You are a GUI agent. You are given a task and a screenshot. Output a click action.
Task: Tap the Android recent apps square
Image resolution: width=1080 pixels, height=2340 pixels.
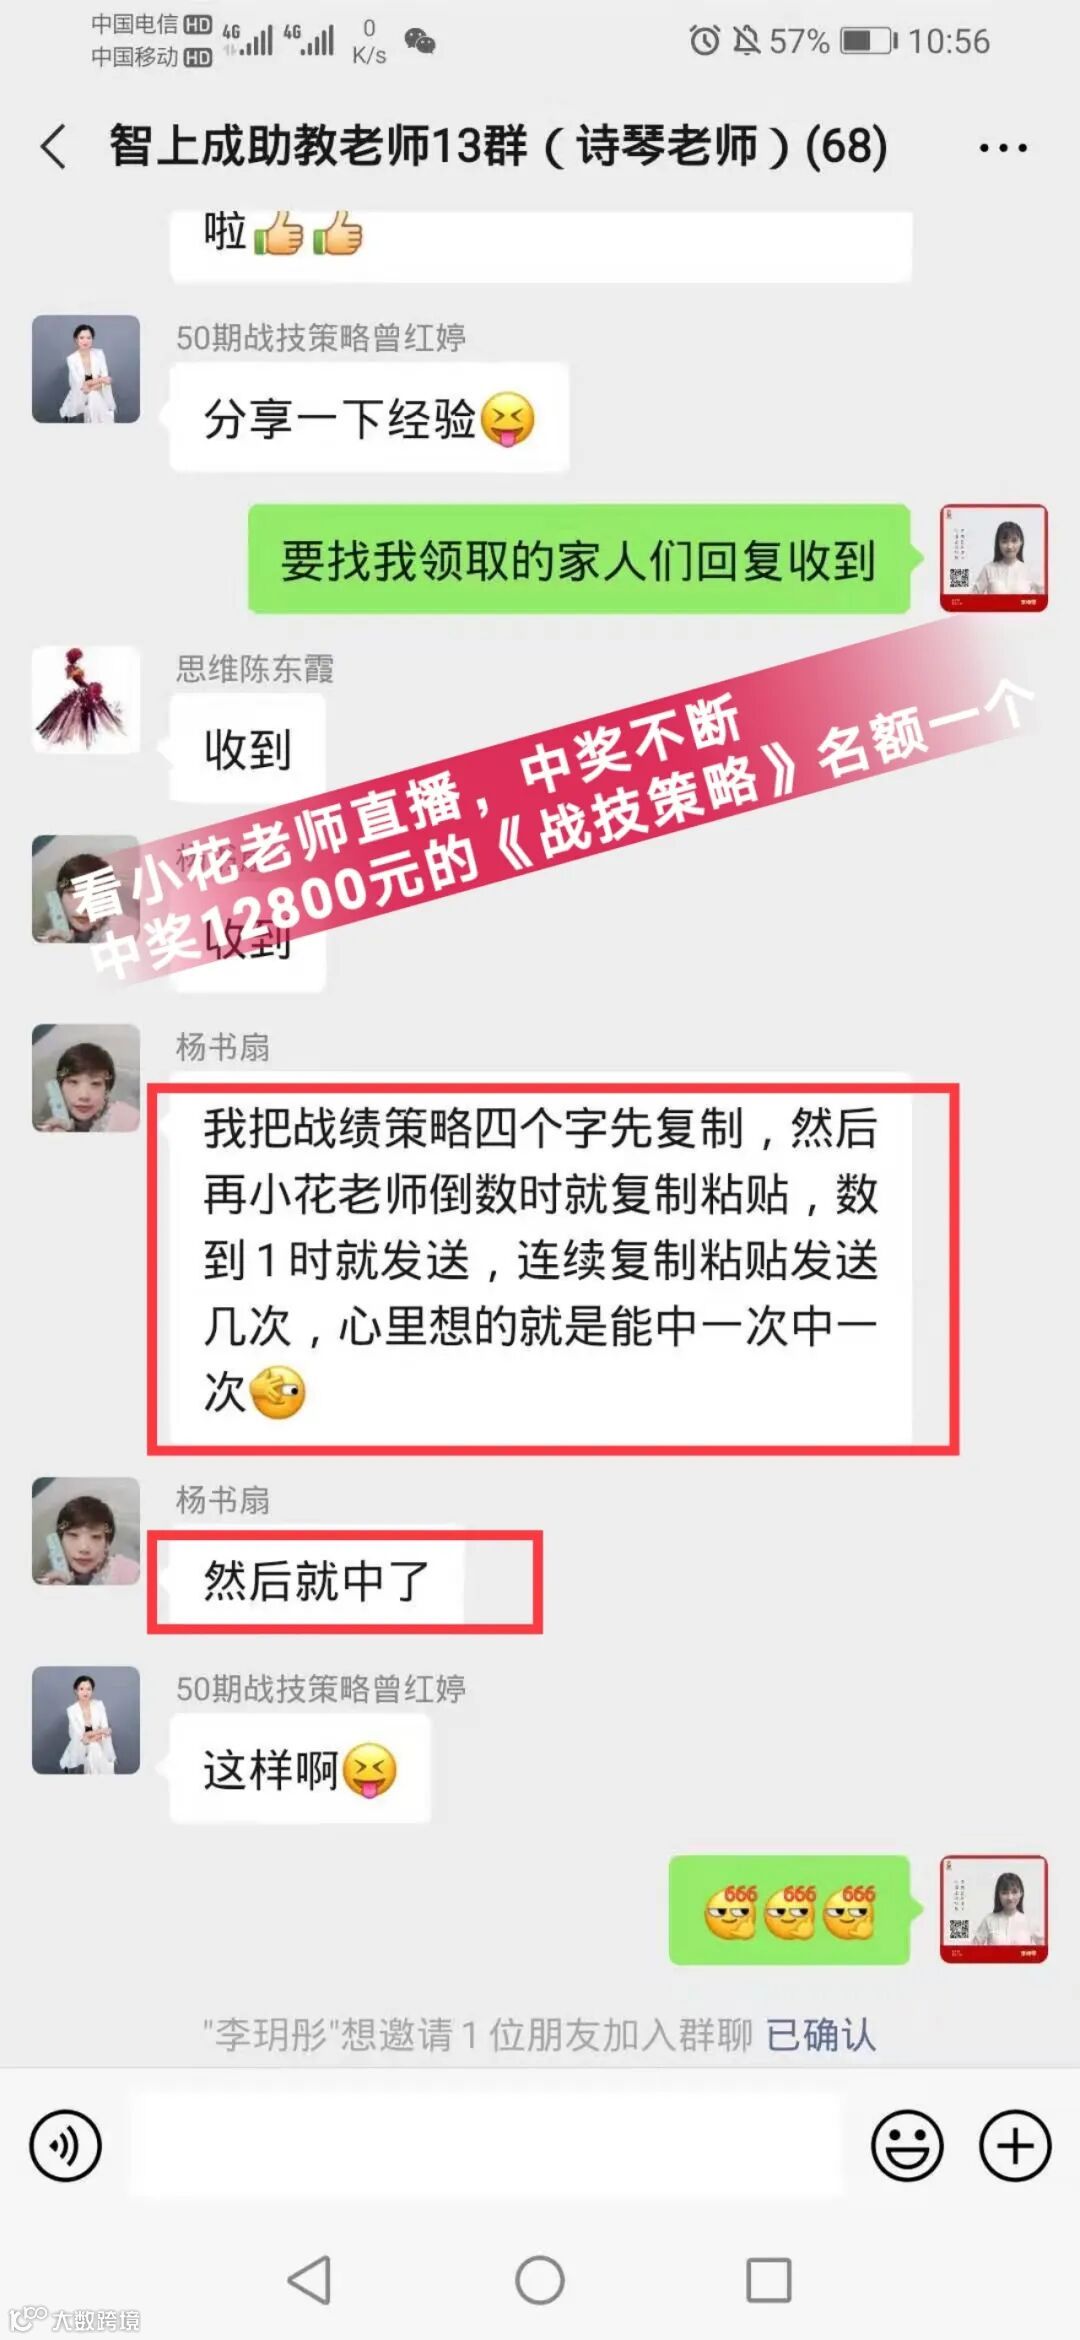coord(769,2280)
